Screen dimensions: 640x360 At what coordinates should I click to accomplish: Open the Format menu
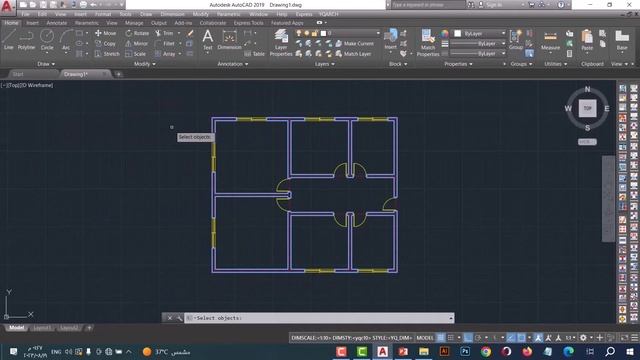pos(103,14)
